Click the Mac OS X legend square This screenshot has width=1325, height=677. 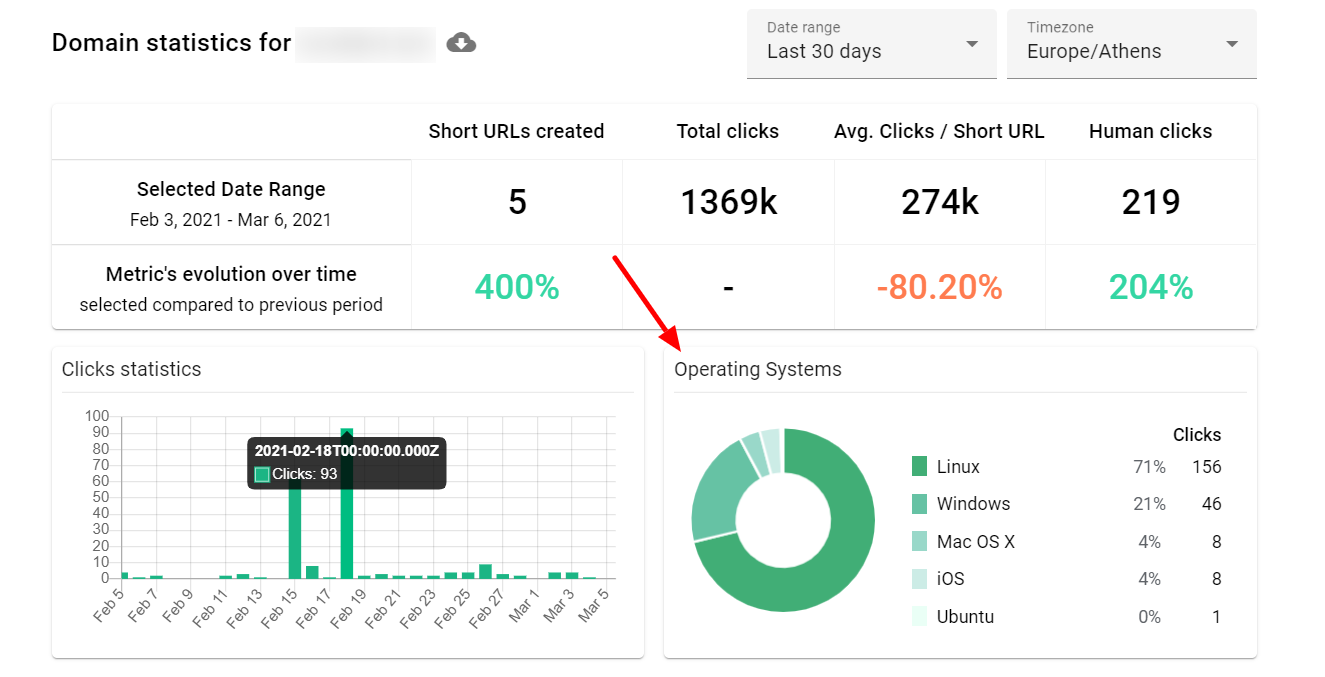tap(921, 541)
